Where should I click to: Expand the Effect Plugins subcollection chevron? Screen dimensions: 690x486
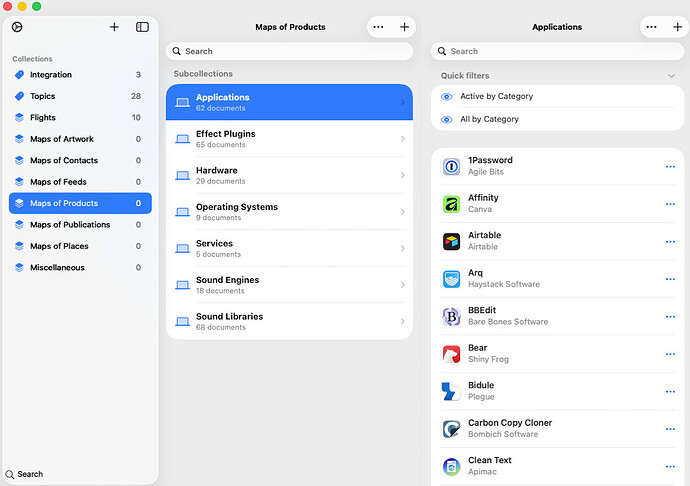pyautogui.click(x=402, y=139)
